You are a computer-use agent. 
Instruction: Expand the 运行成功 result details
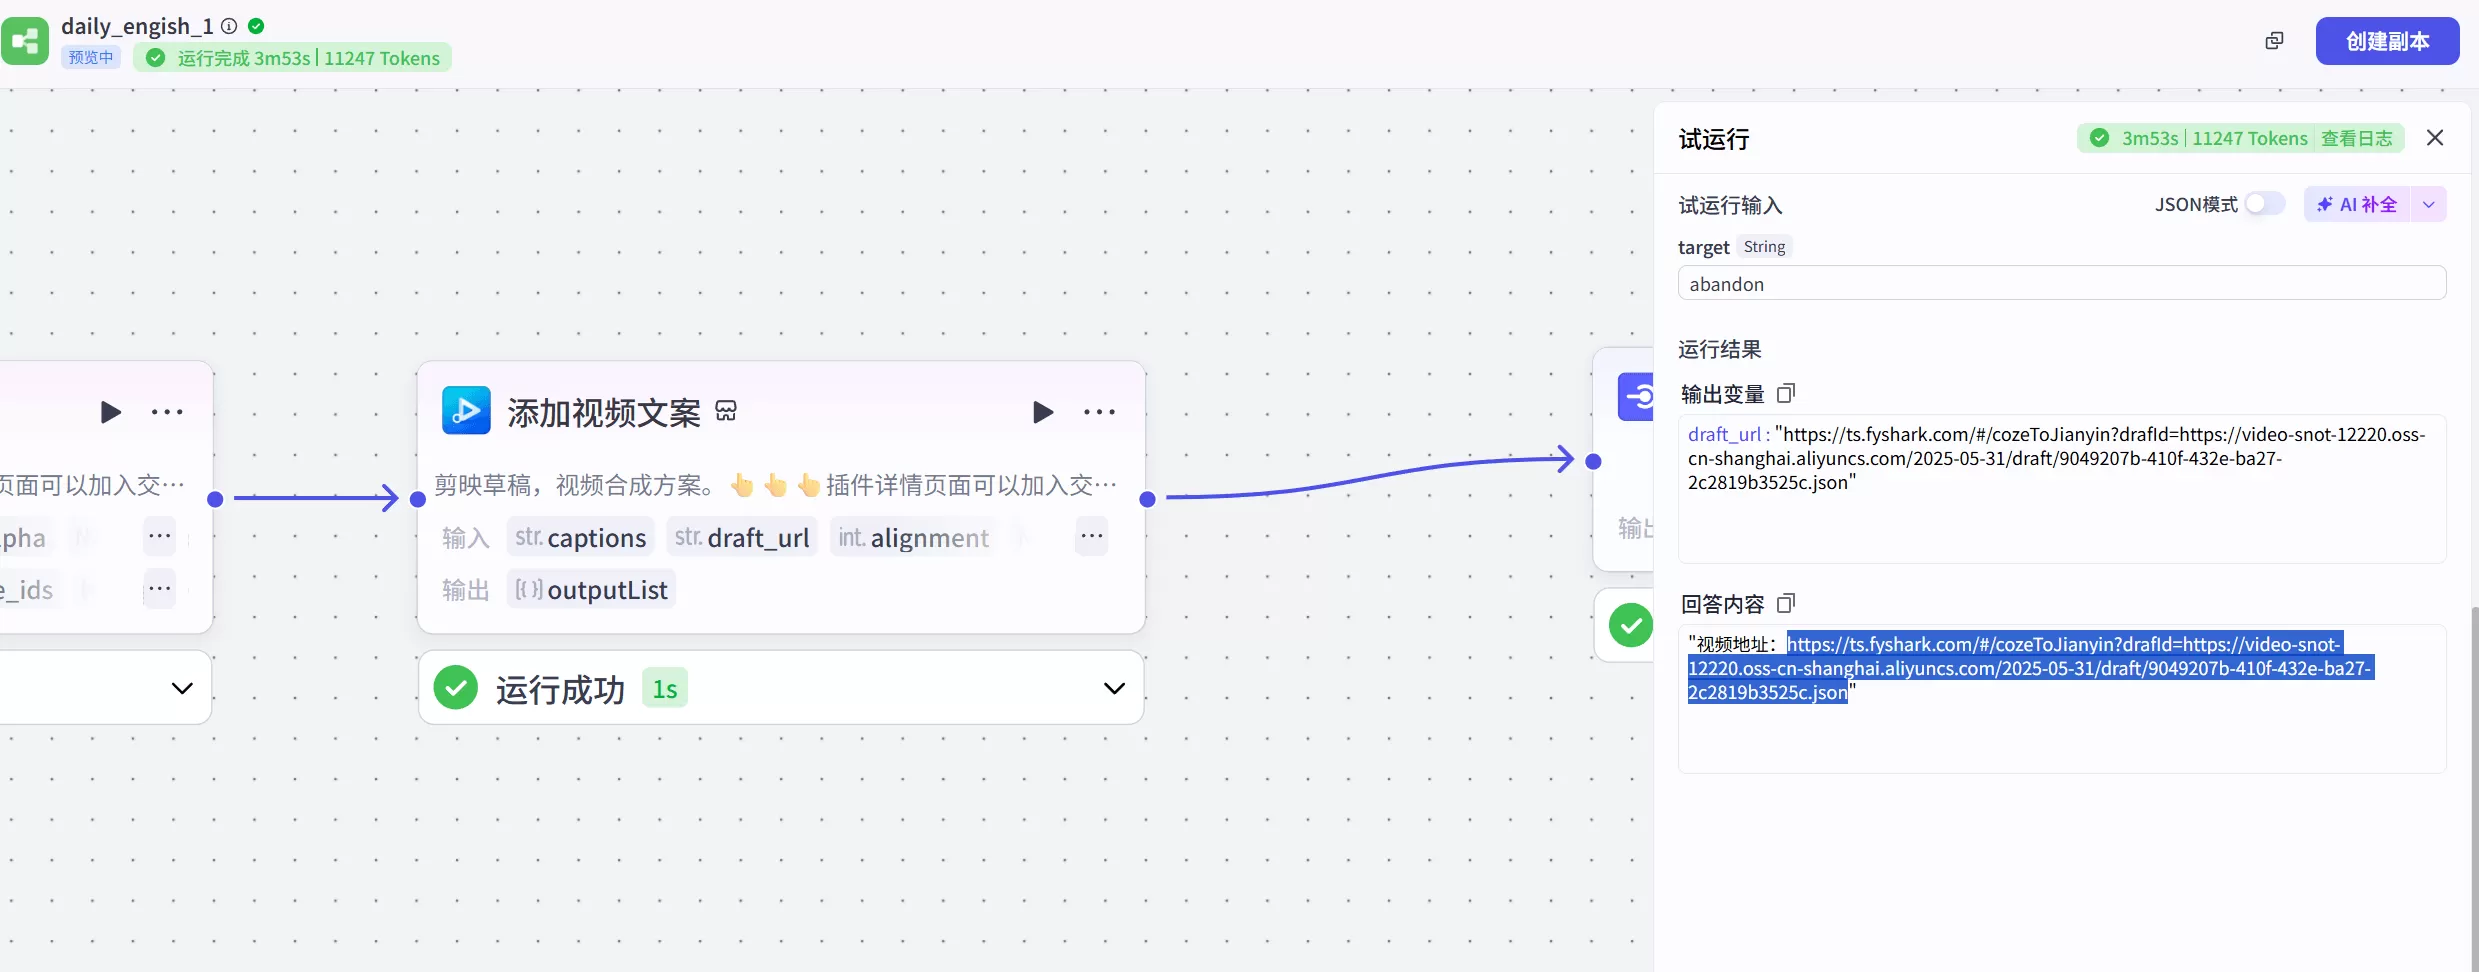click(1114, 688)
